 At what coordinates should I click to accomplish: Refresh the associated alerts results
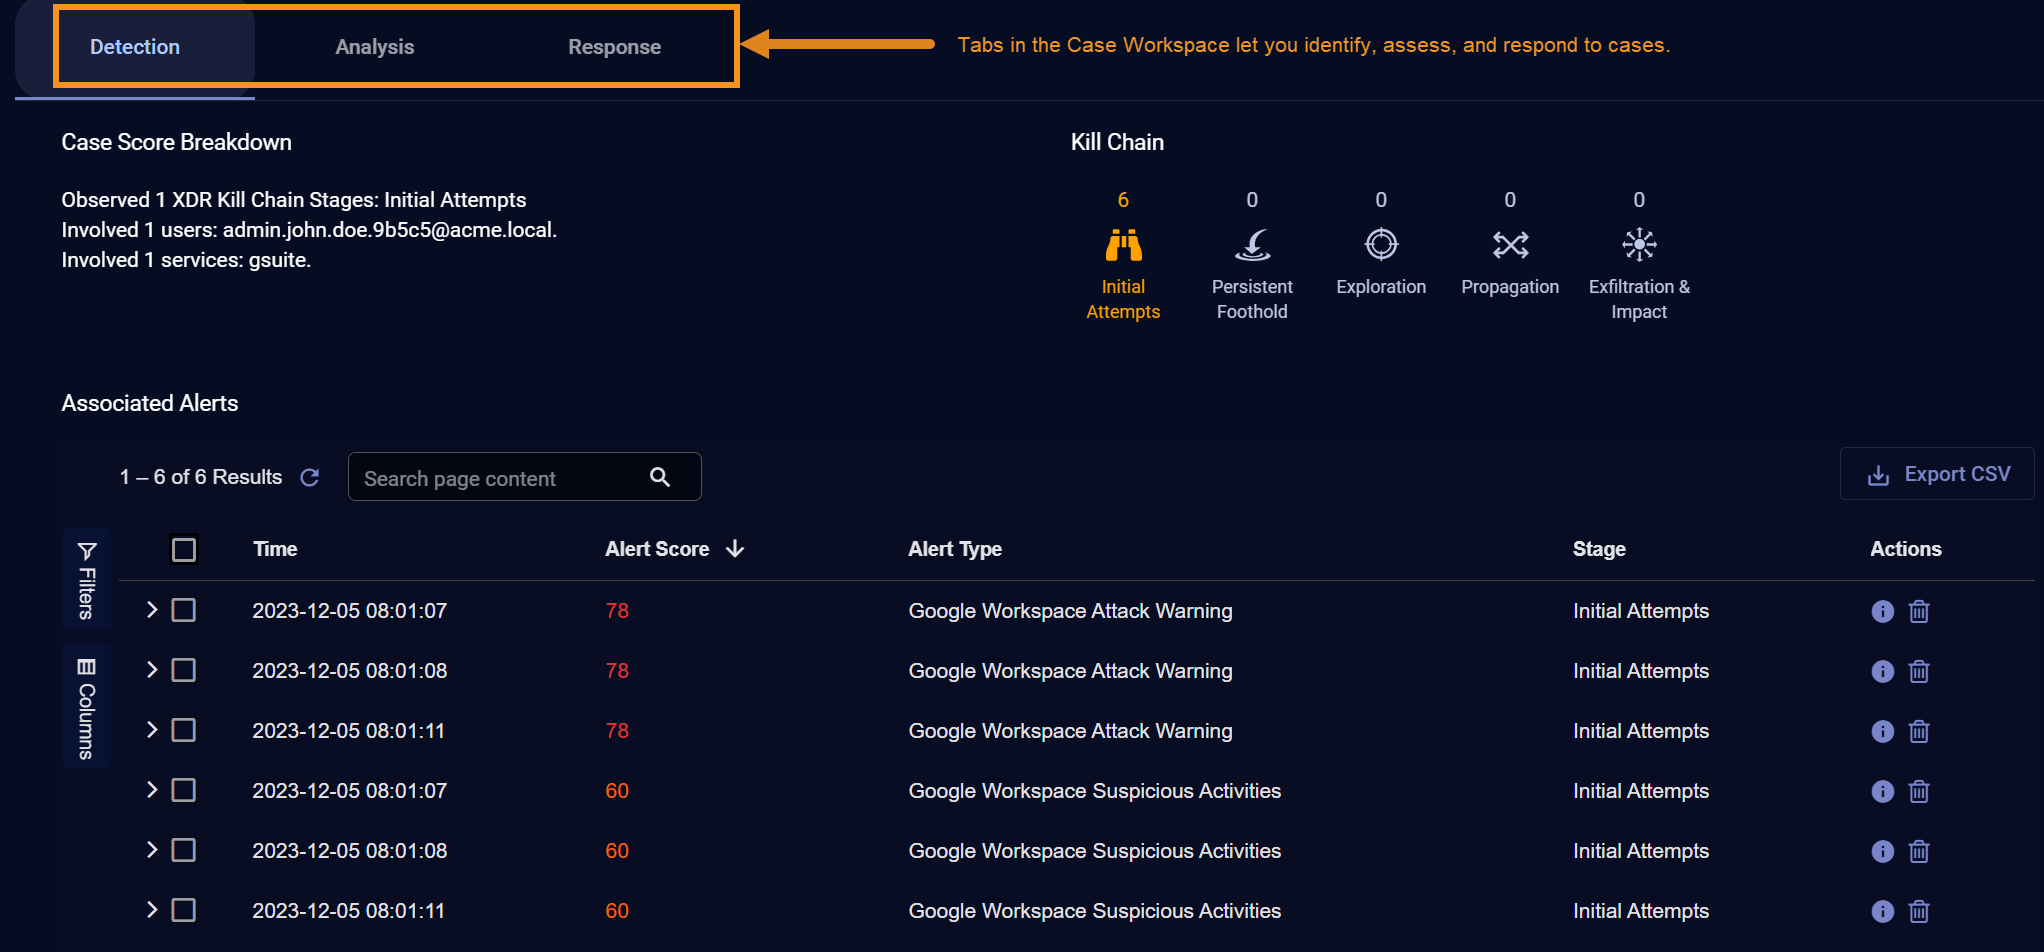(310, 478)
